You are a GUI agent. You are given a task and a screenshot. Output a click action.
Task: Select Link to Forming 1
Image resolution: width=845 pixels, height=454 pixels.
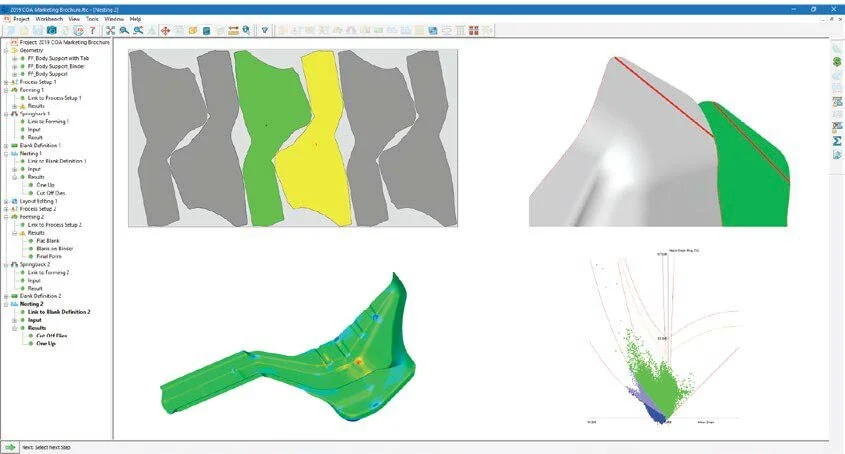(48, 122)
